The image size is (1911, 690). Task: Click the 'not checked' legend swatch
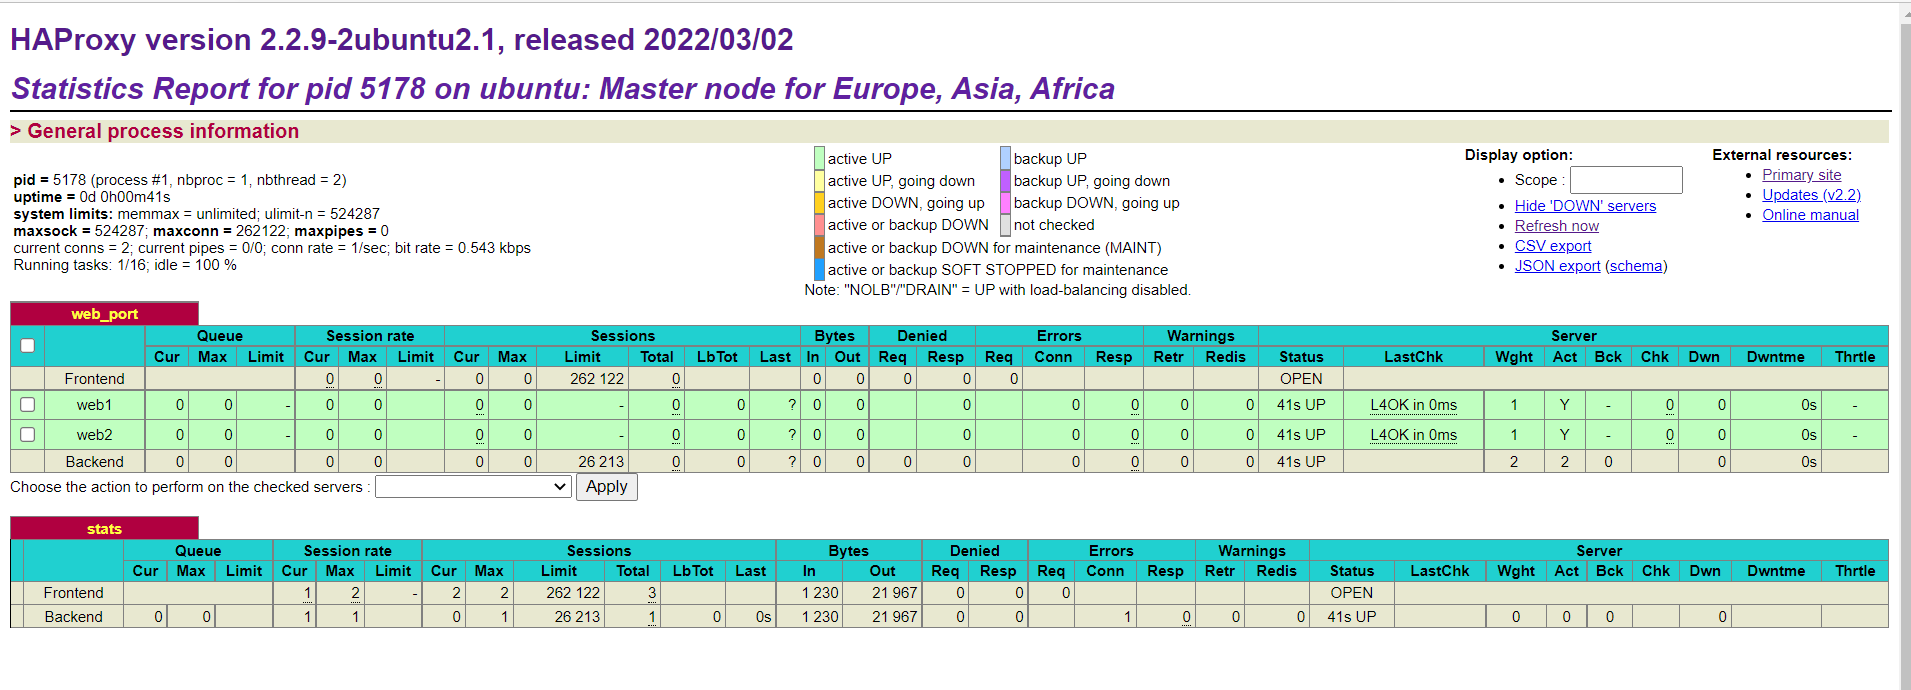pos(1006,224)
